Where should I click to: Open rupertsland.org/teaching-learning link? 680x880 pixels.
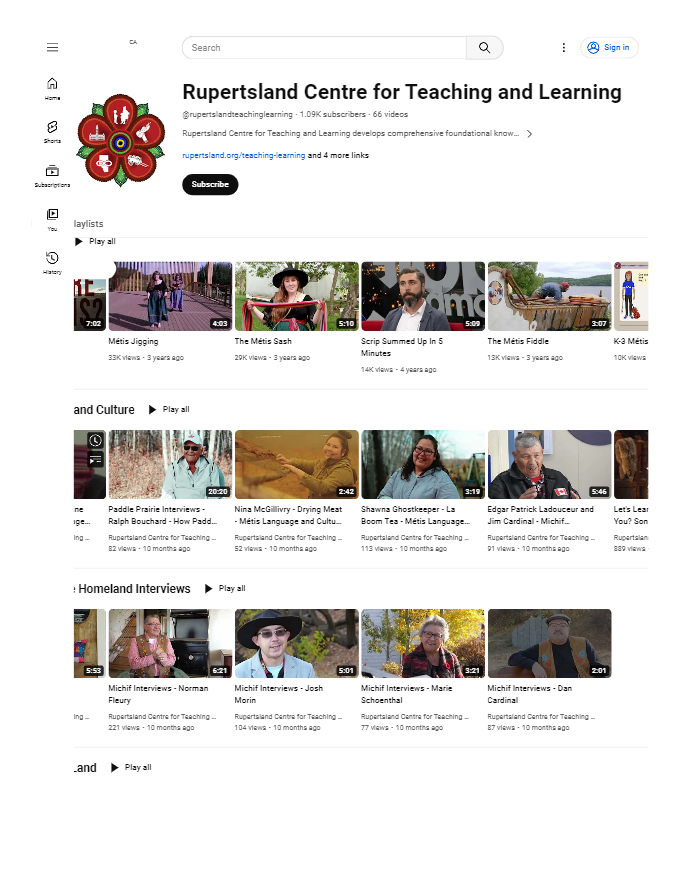[x=243, y=155]
